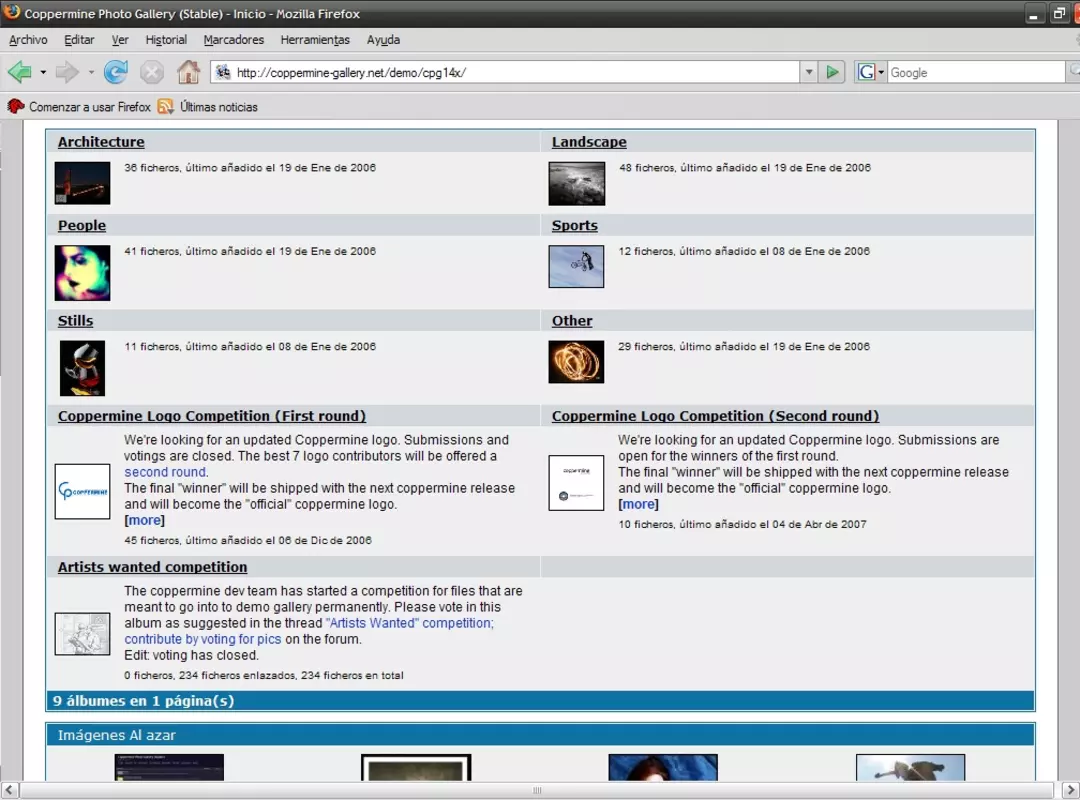This screenshot has width=1080, height=800.
Task: Open the People album link
Action: [x=82, y=225]
